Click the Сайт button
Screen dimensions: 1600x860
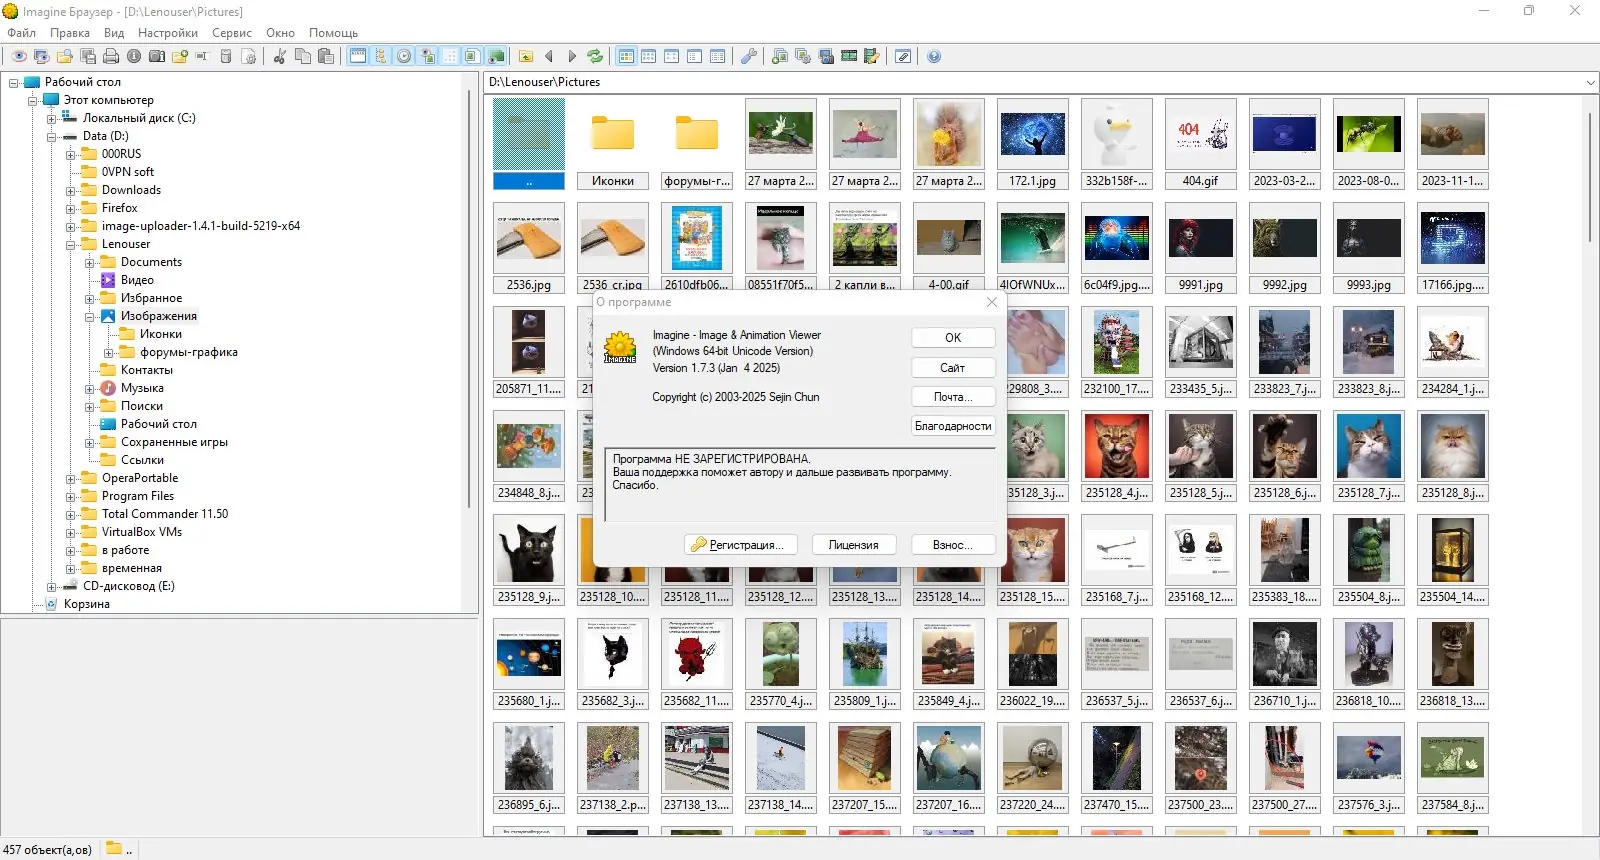pos(953,367)
